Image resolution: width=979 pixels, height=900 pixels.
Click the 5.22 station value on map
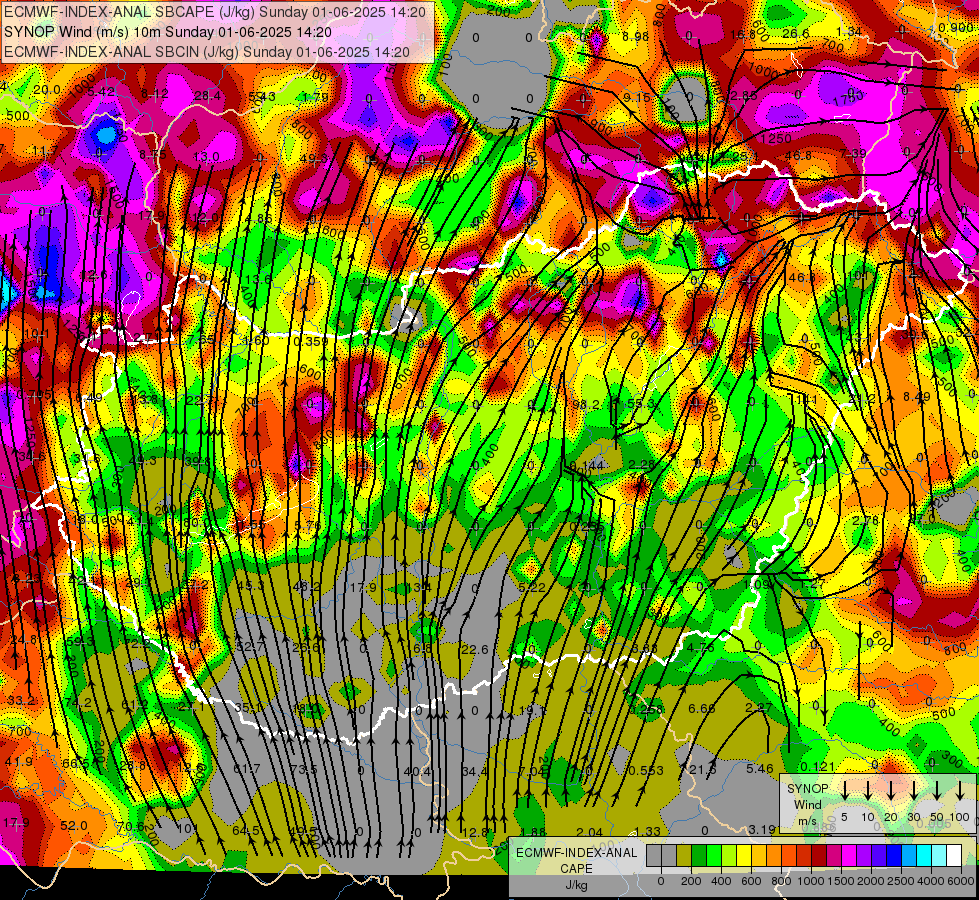pos(532,588)
